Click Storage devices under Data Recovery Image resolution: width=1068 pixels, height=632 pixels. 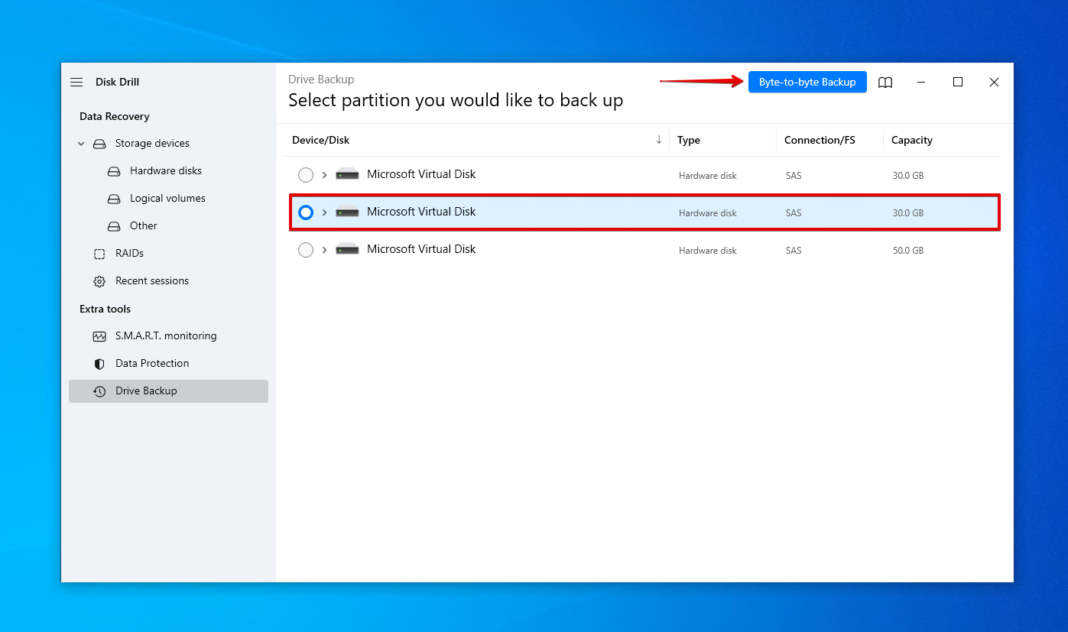[x=153, y=143]
